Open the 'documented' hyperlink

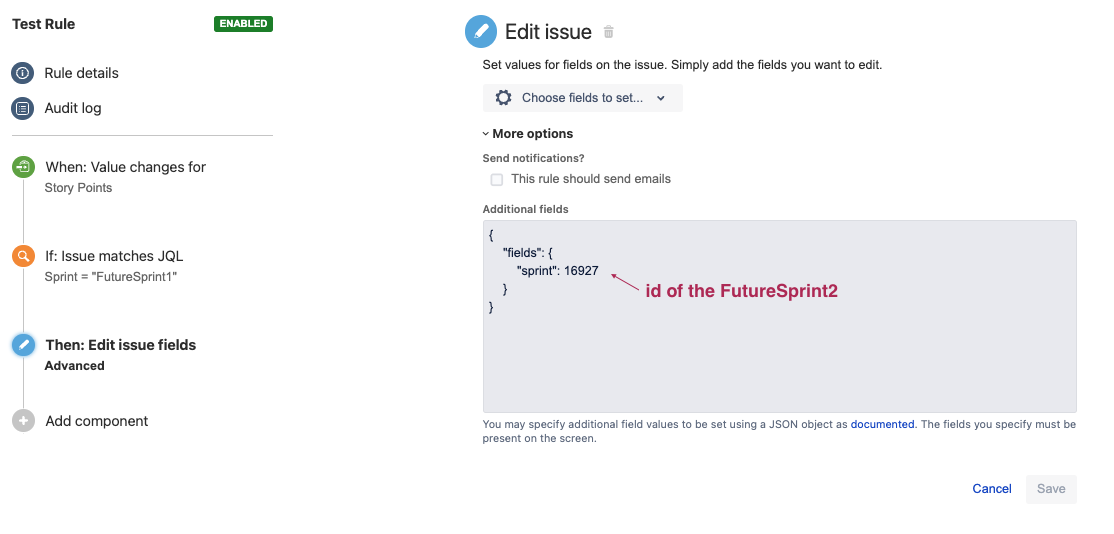[882, 424]
